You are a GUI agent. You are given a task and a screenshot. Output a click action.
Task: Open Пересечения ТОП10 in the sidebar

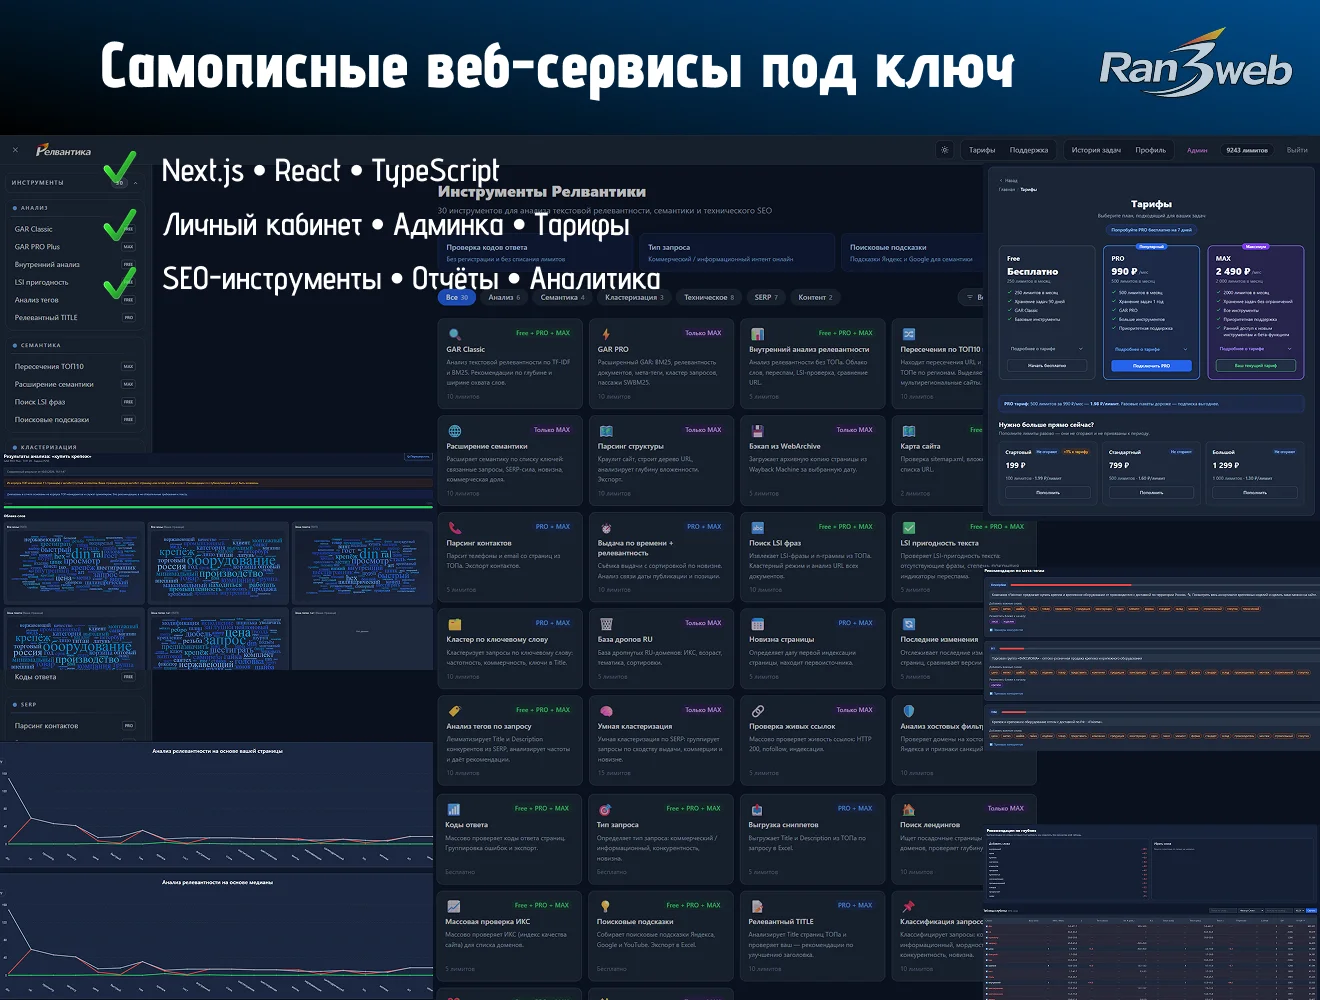click(73, 367)
